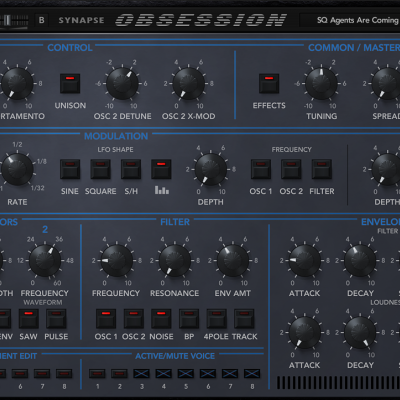
Task: Click the filter RESONANCE knob
Action: 174,260
